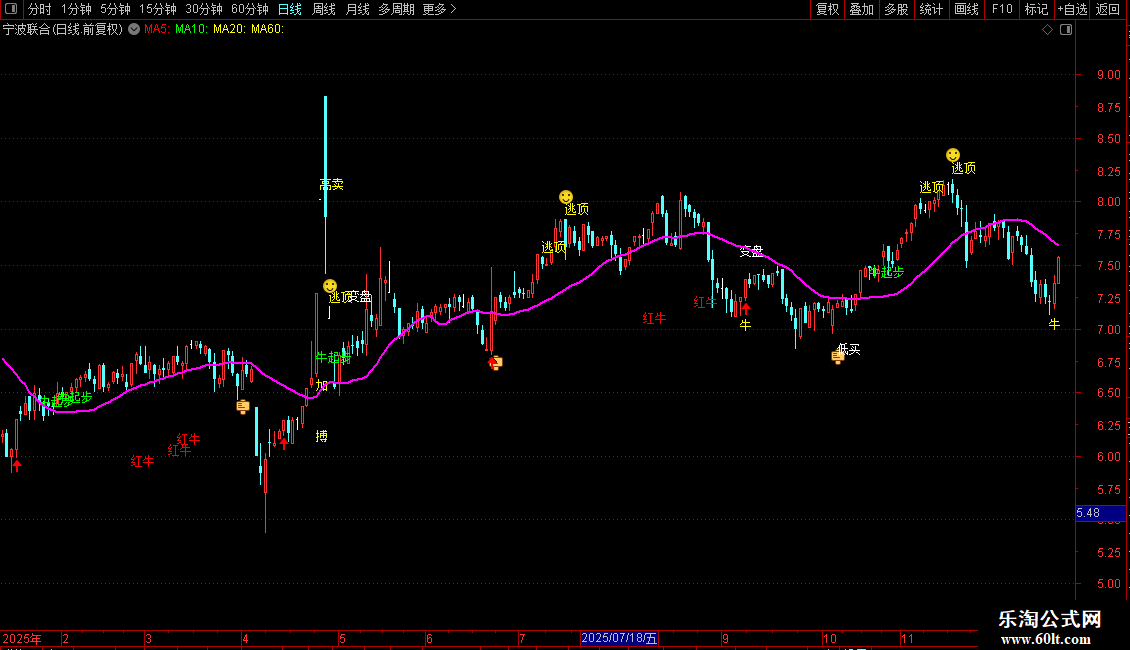Click the MA5 indicator label
Viewport: 1130px width, 650px height.
pos(156,30)
